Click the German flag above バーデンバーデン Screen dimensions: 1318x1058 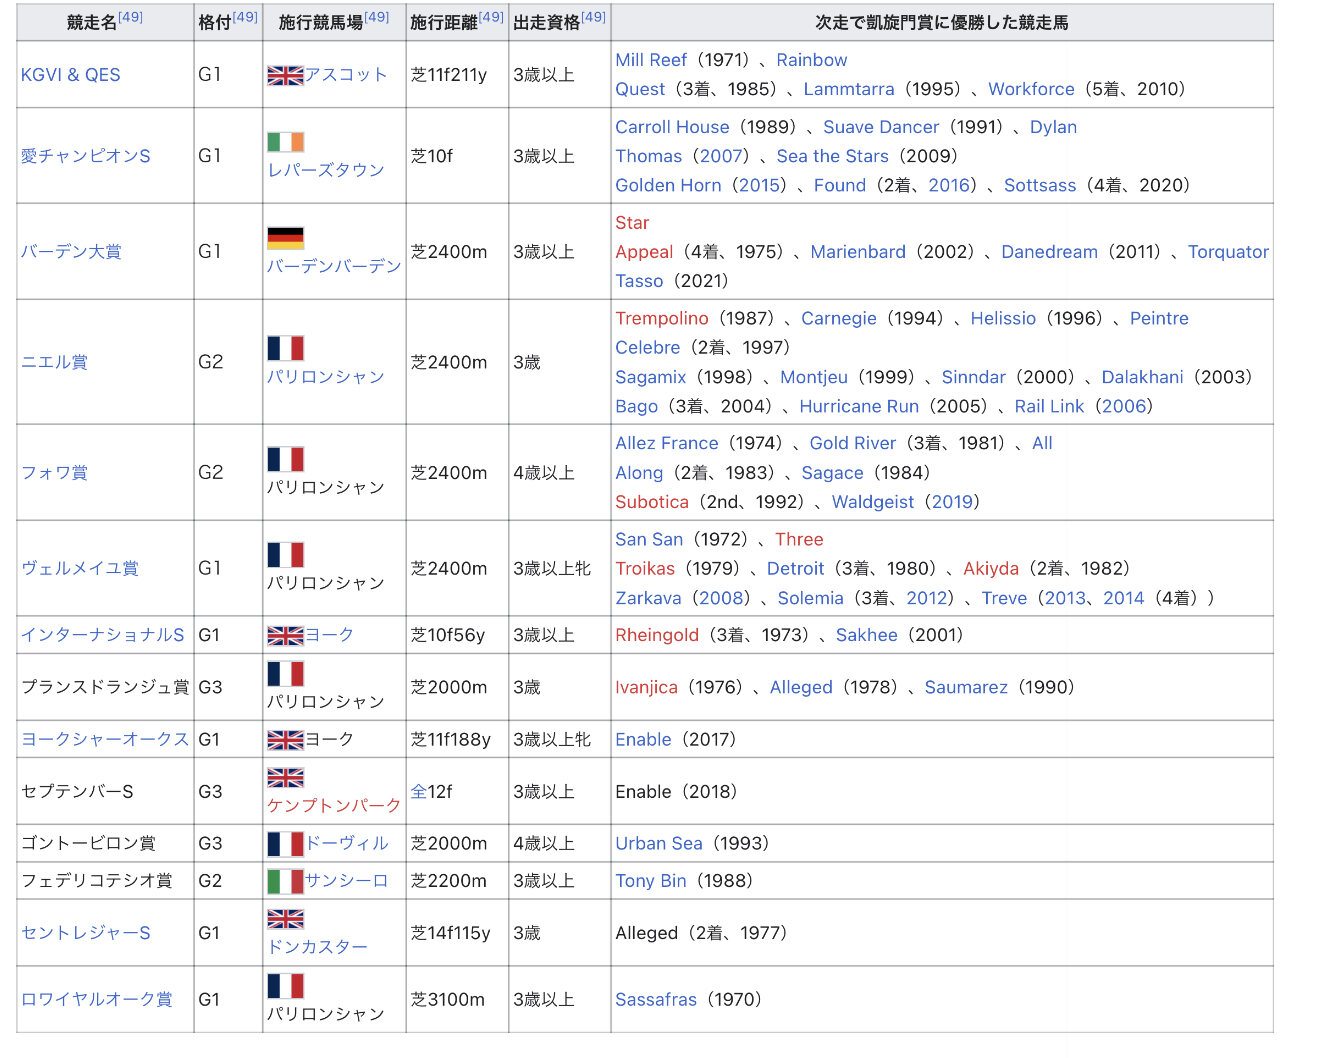[x=285, y=238]
